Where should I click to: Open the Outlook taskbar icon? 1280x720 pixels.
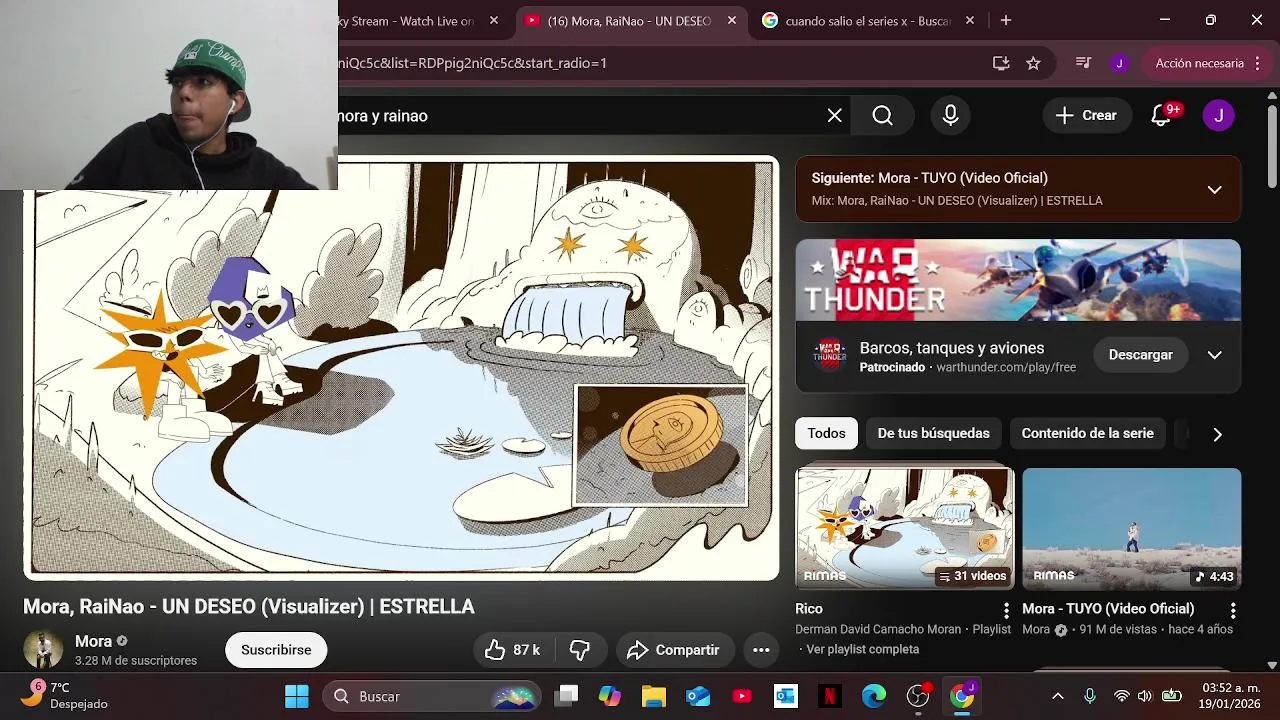tap(785, 696)
